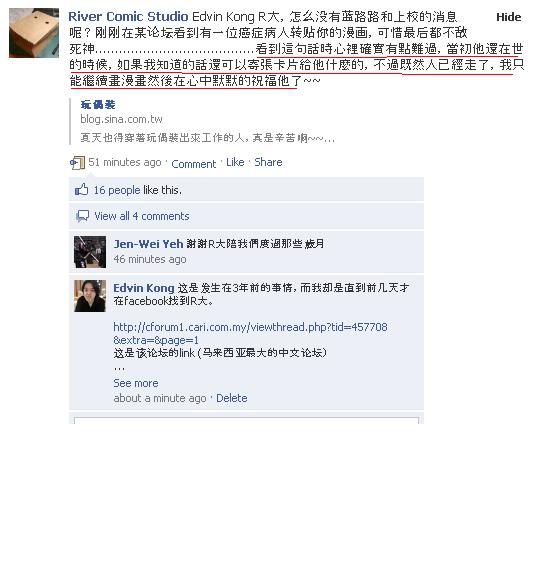
Task: Open Jen-Wei Yeh's avatar thumbnail
Action: coord(90,252)
